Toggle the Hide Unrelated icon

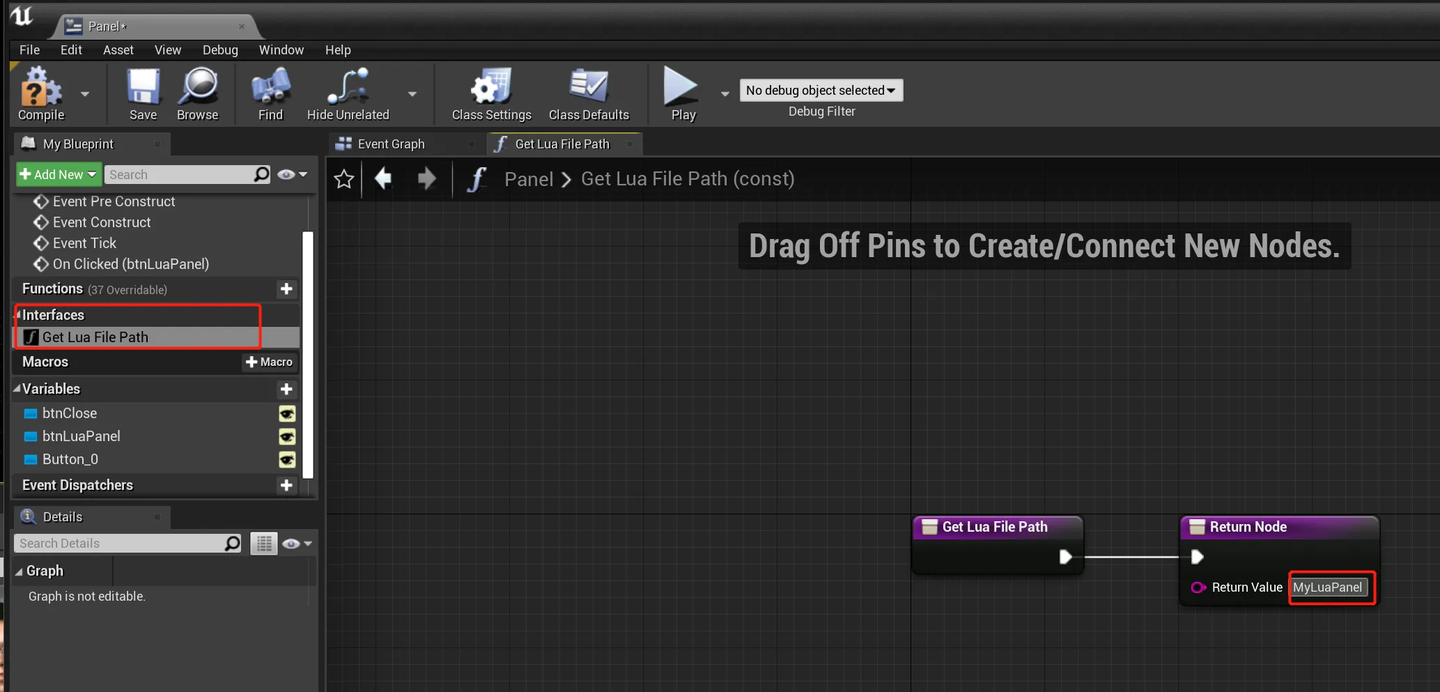click(x=348, y=87)
